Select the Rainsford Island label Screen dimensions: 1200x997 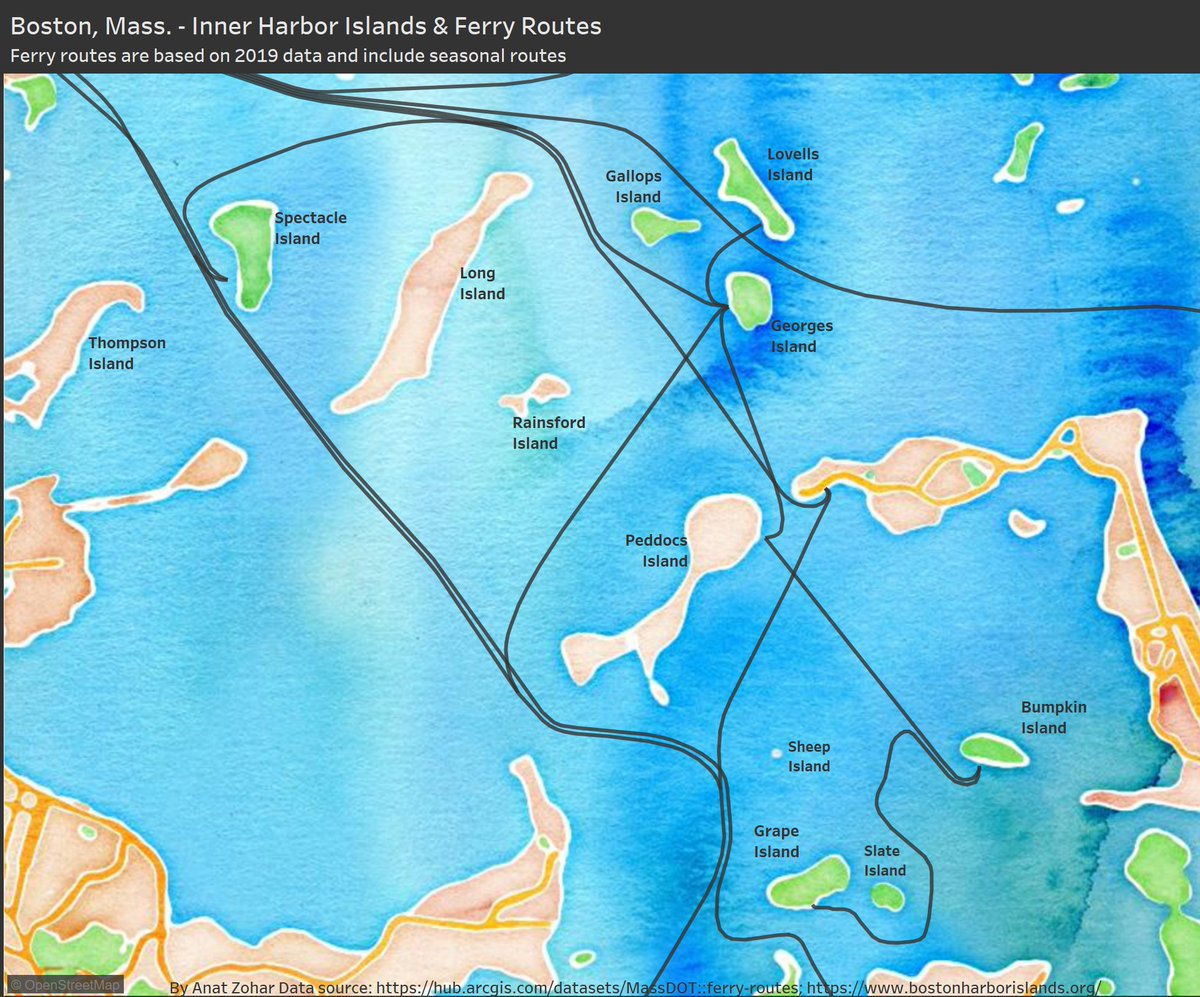548,433
